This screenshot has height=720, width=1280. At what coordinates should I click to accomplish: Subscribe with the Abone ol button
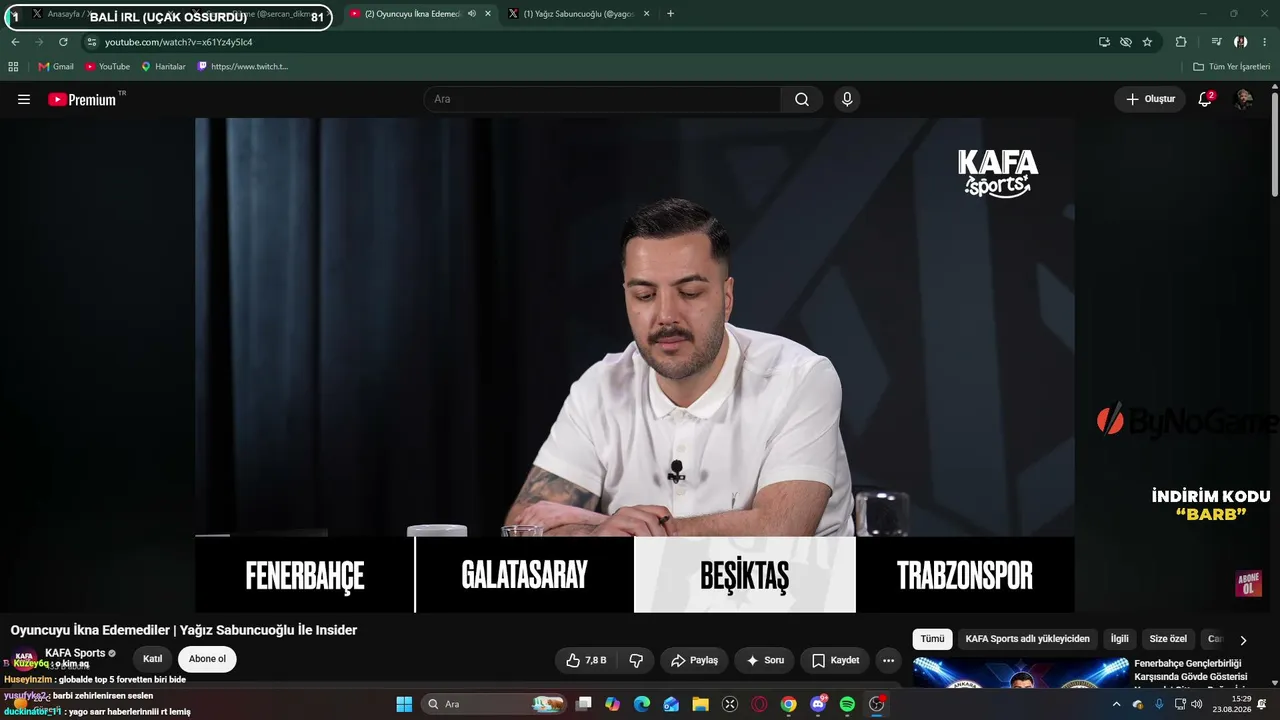click(207, 659)
